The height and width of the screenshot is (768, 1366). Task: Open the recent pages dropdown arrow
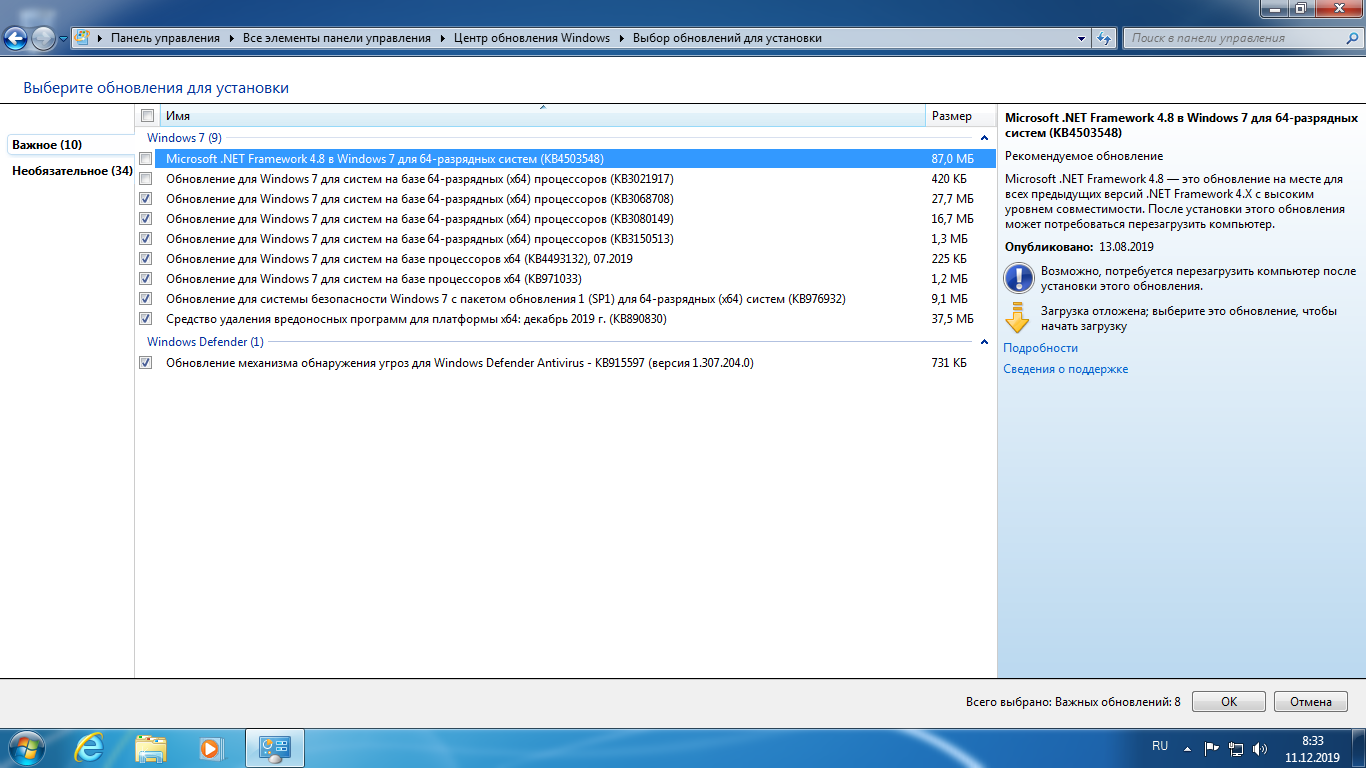click(63, 39)
